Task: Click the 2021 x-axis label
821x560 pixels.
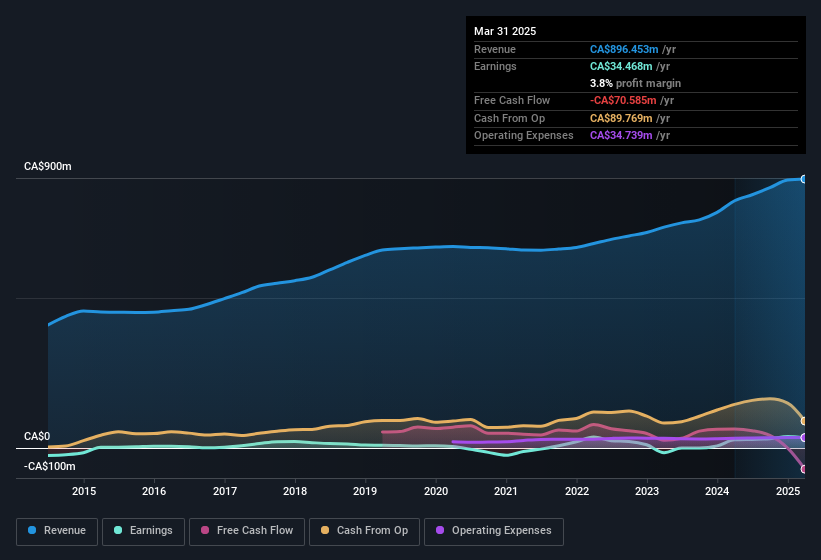Action: point(506,491)
